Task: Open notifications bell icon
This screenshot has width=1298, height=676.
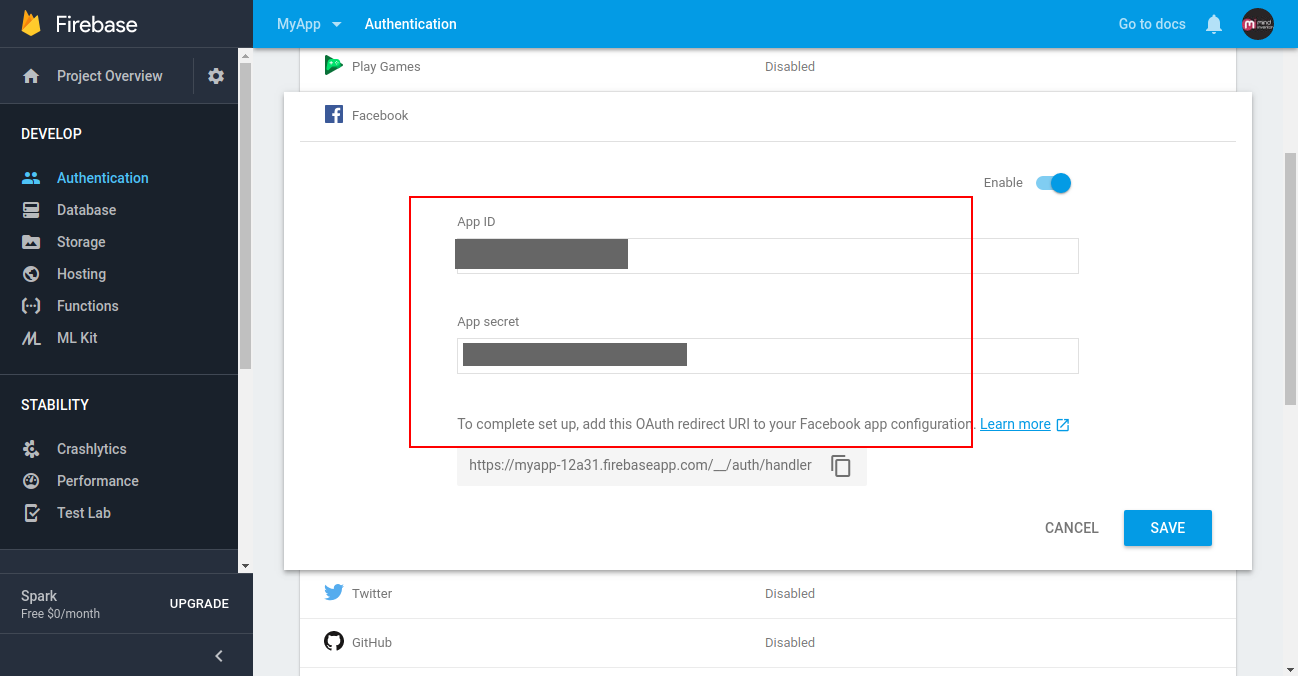Action: (1214, 24)
